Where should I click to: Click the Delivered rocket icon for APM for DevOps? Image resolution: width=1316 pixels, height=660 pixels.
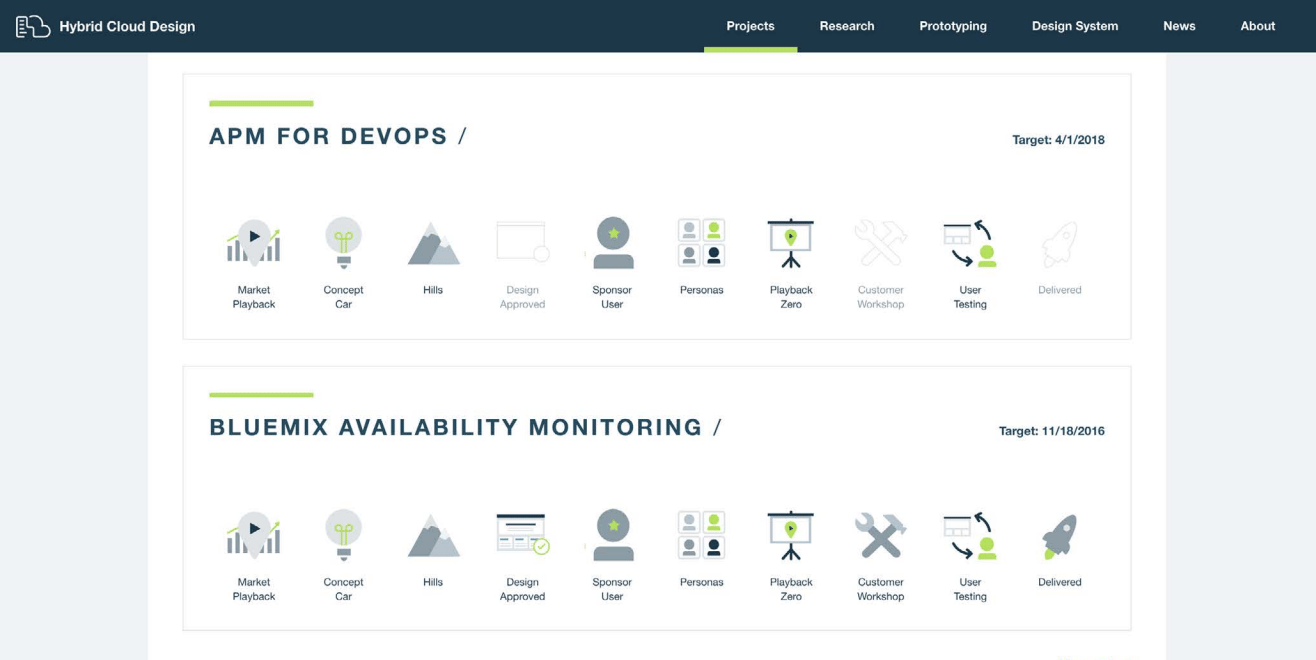(1059, 240)
